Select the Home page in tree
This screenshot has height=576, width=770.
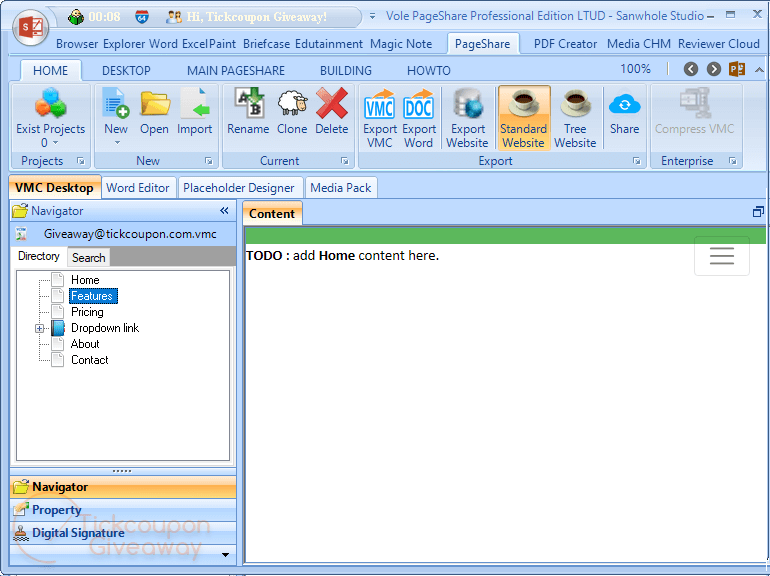pyautogui.click(x=85, y=280)
